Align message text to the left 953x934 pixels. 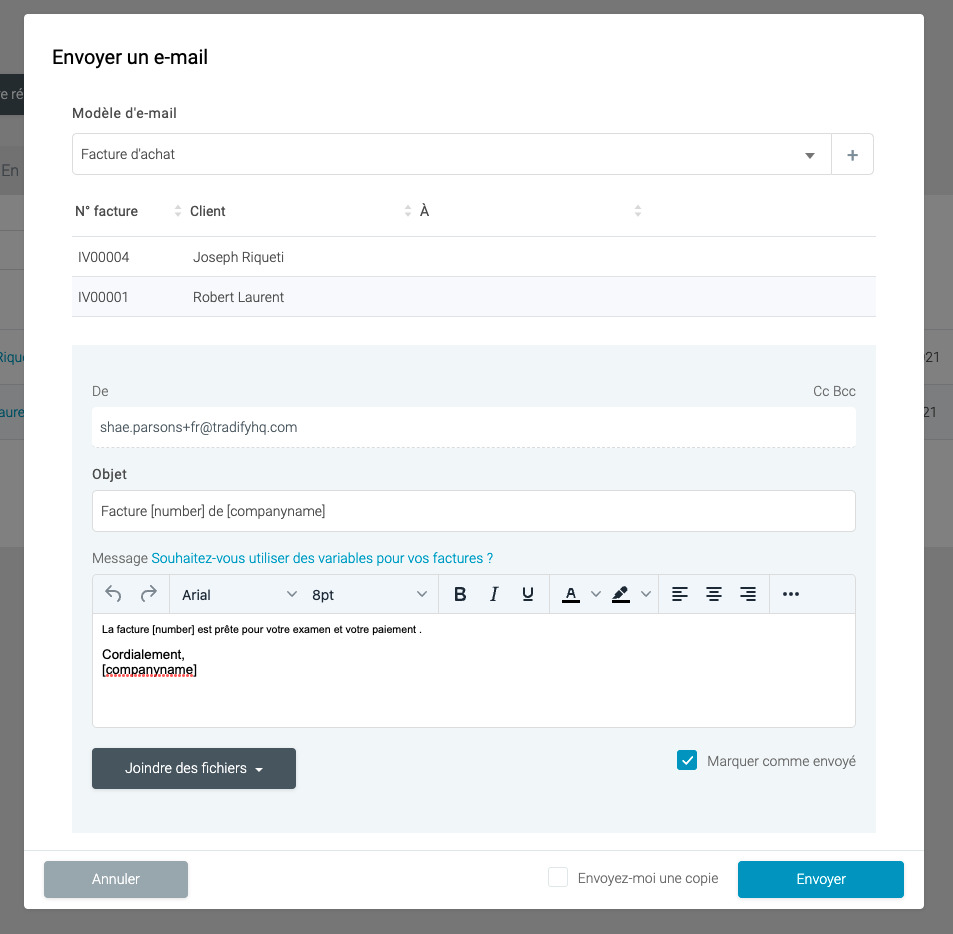(x=680, y=594)
